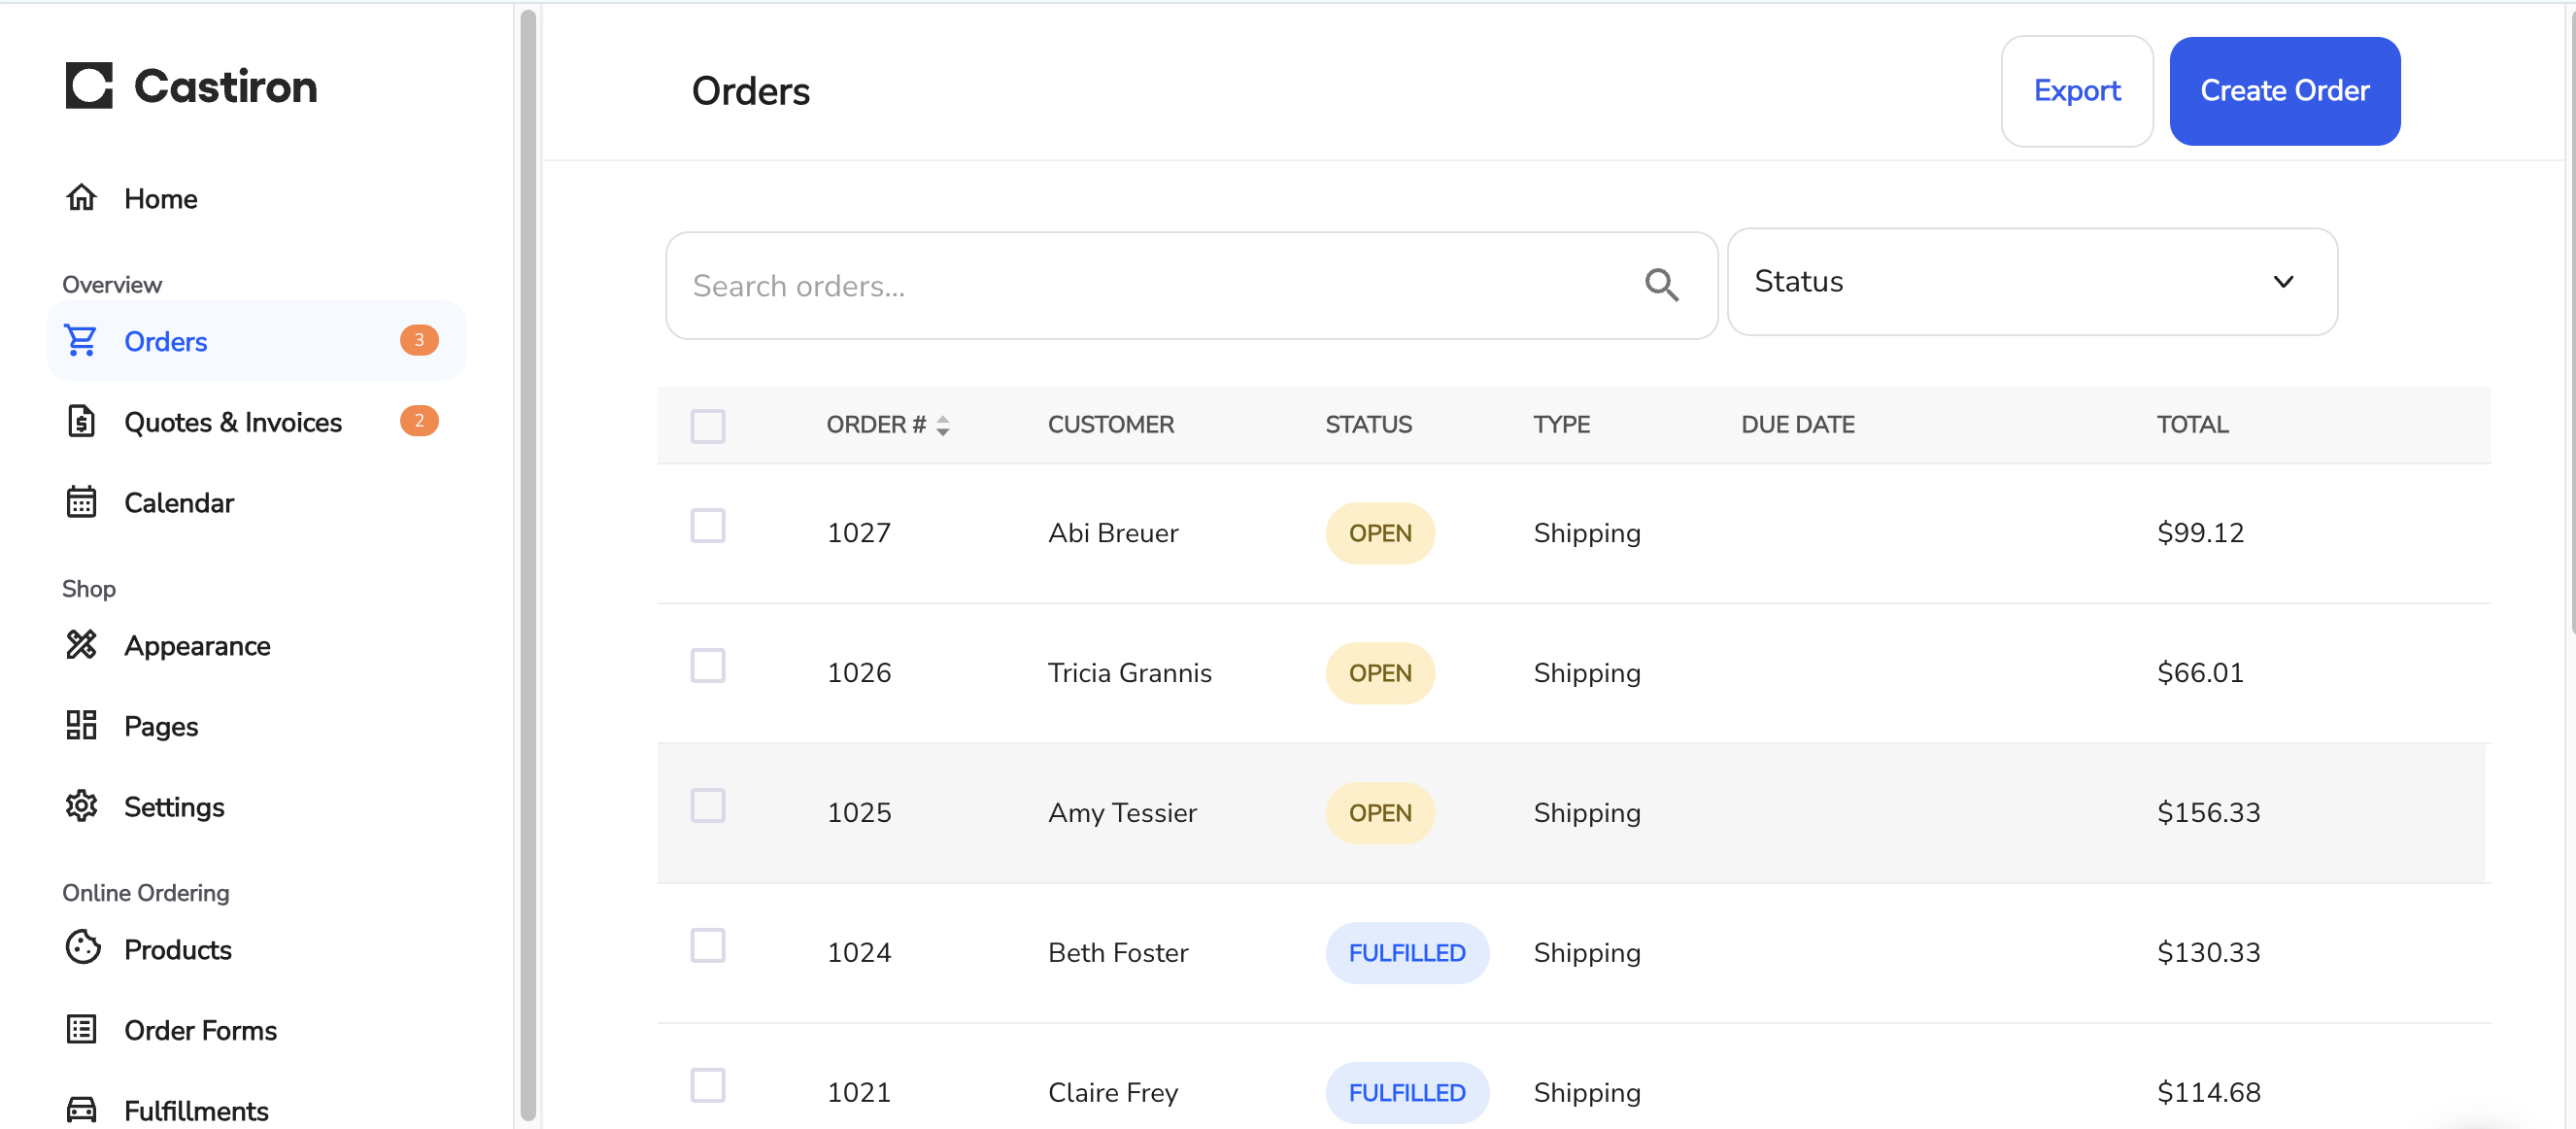Click the Quotes & Invoices document icon
The height and width of the screenshot is (1129, 2576).
pyautogui.click(x=81, y=422)
